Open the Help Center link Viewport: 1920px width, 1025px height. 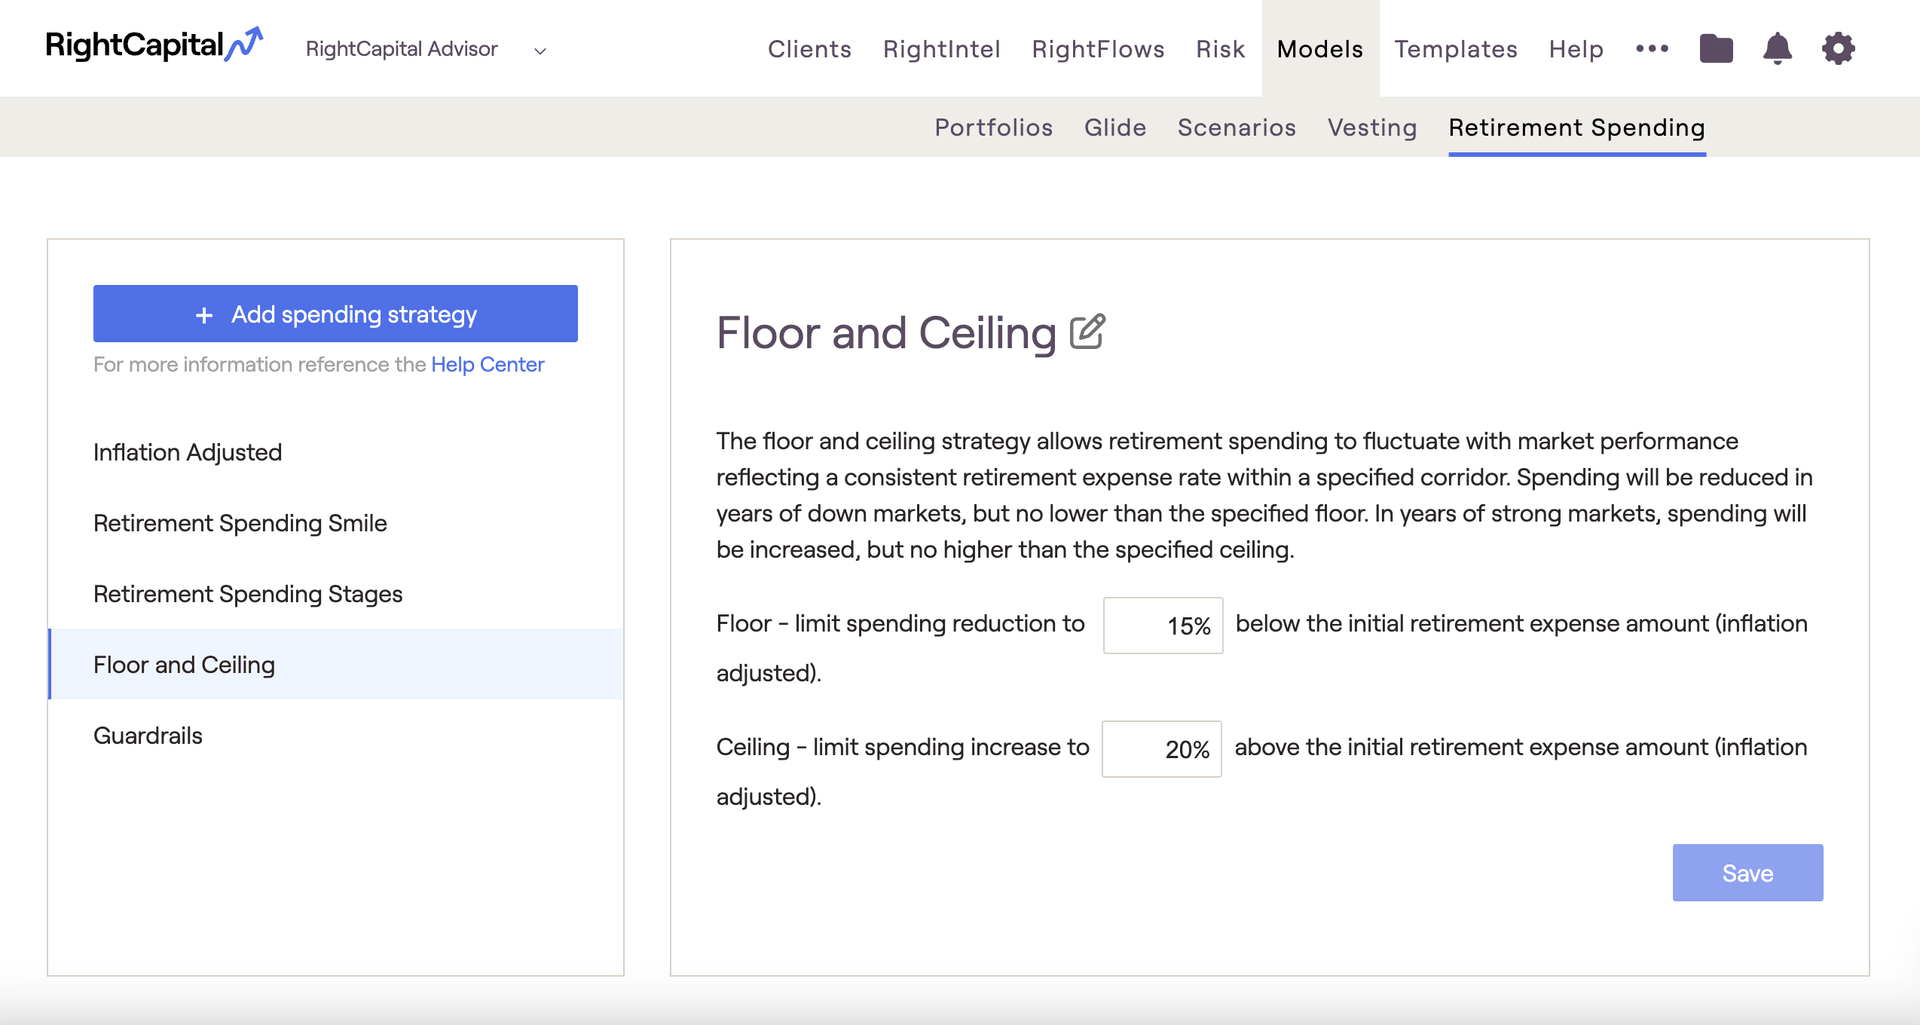point(487,364)
